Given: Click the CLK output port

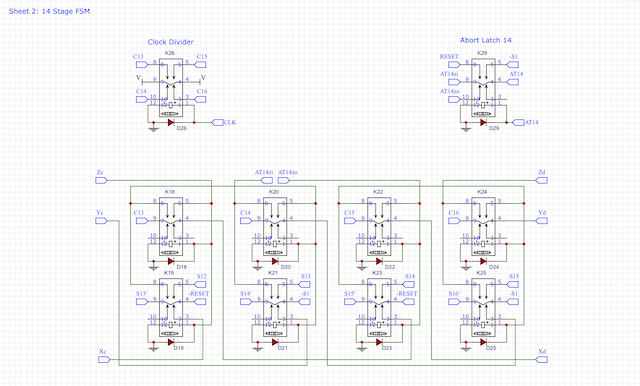Looking at the screenshot, I should click(x=218, y=122).
